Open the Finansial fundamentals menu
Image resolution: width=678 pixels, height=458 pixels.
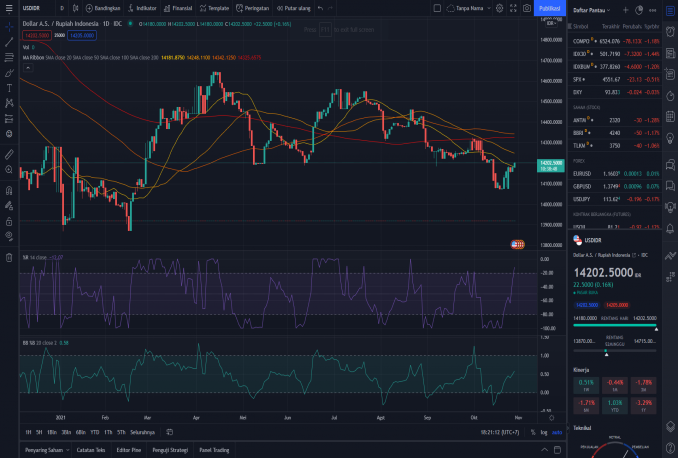pos(179,8)
